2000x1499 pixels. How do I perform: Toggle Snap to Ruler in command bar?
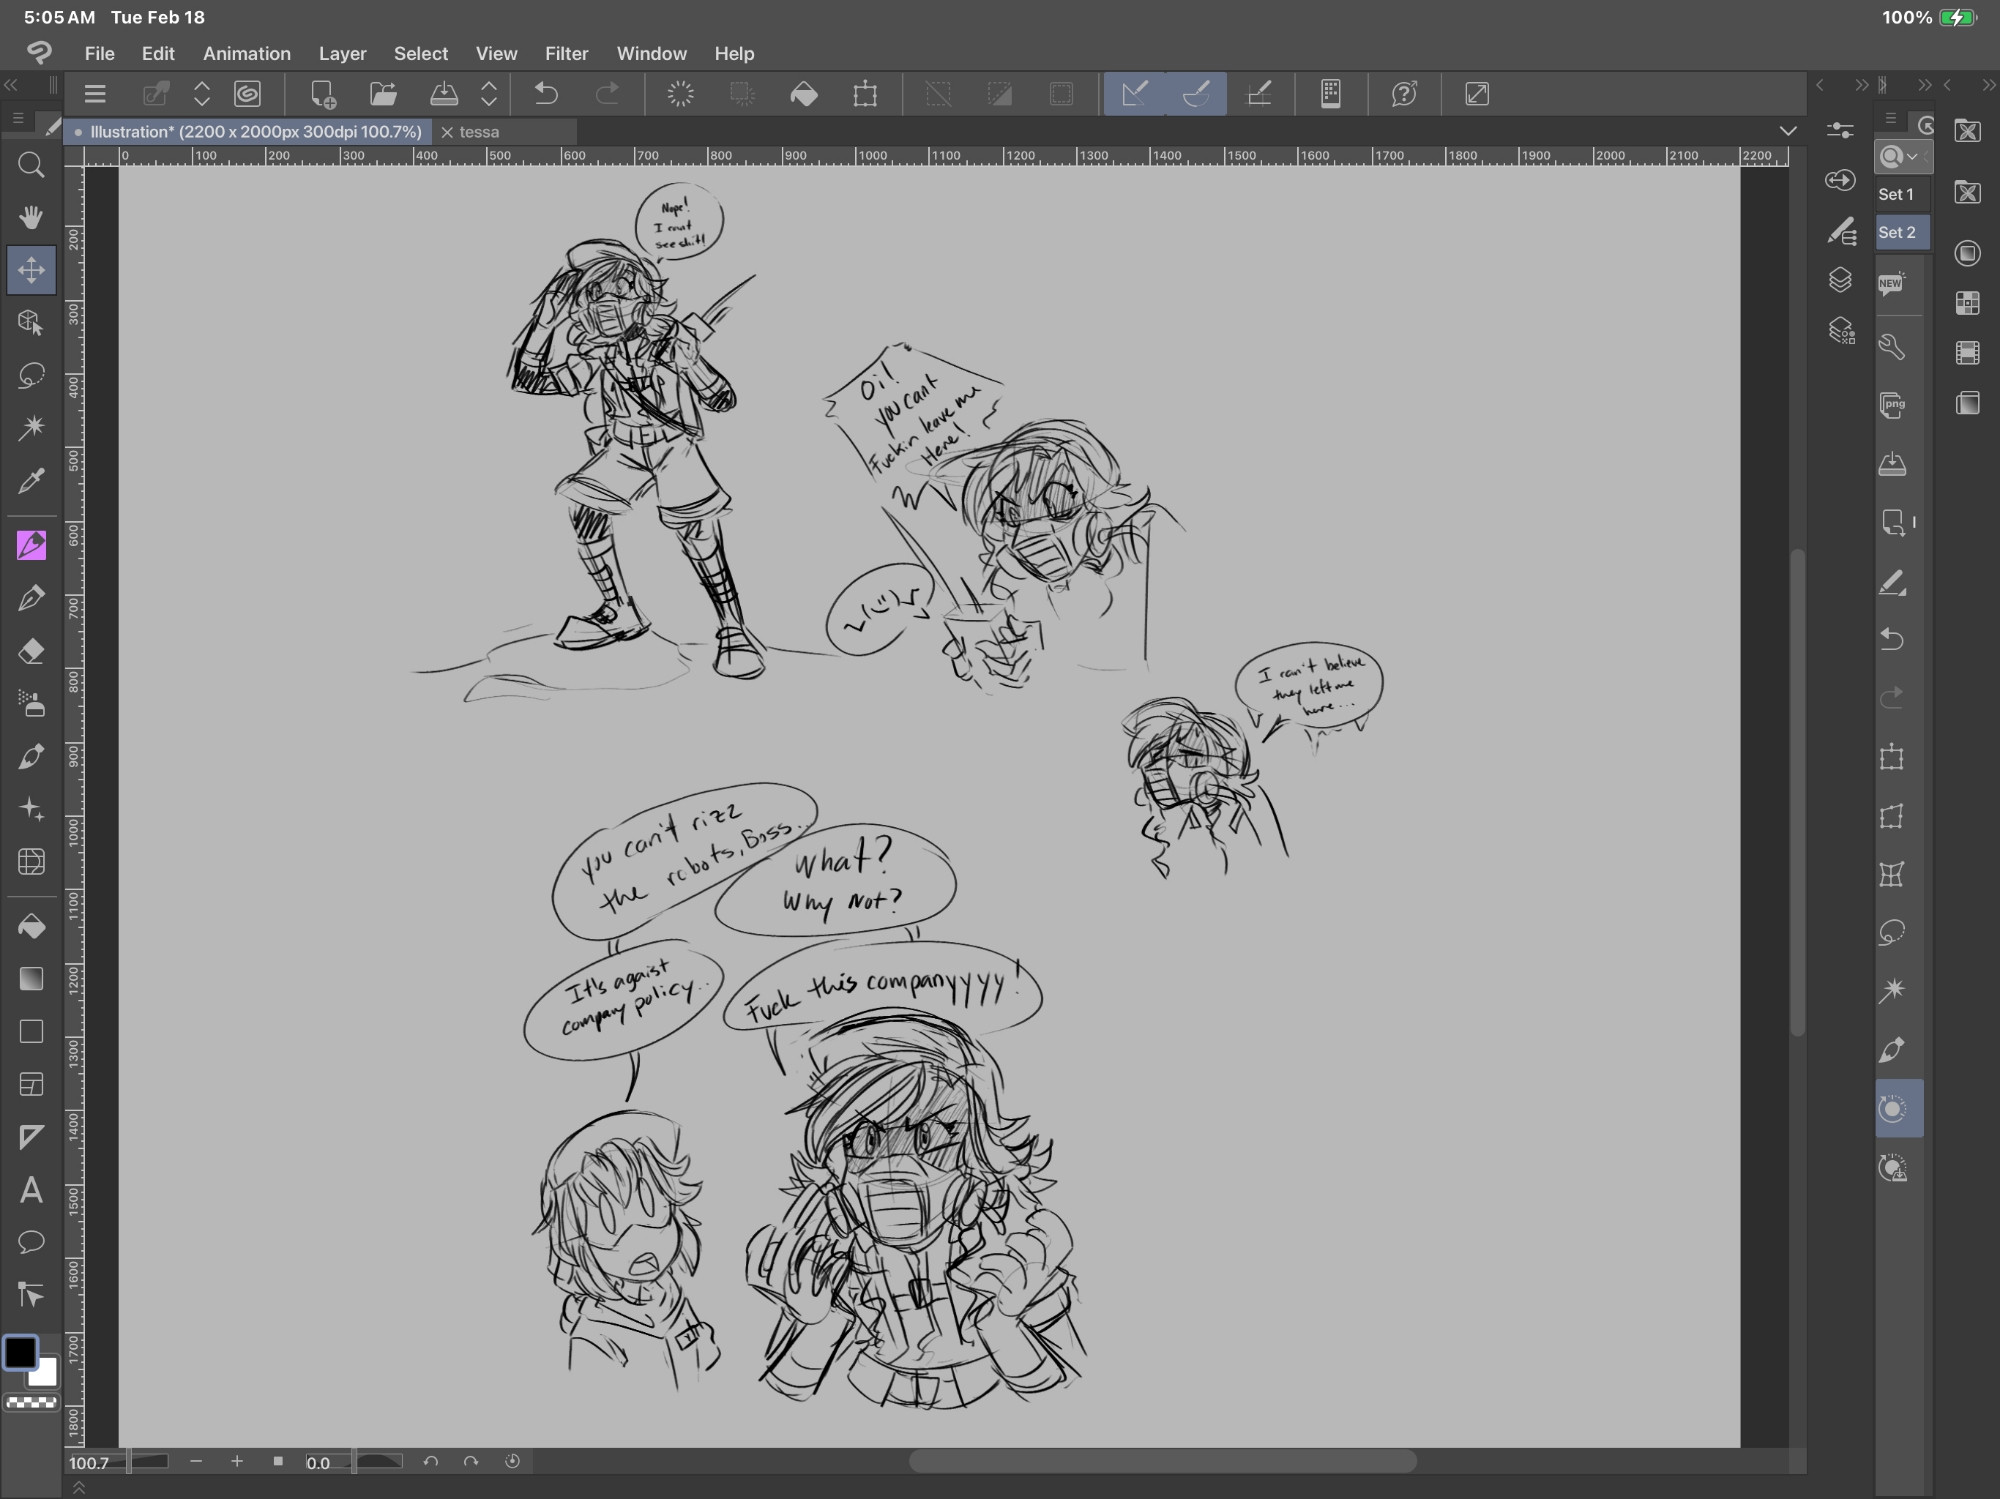click(1135, 94)
